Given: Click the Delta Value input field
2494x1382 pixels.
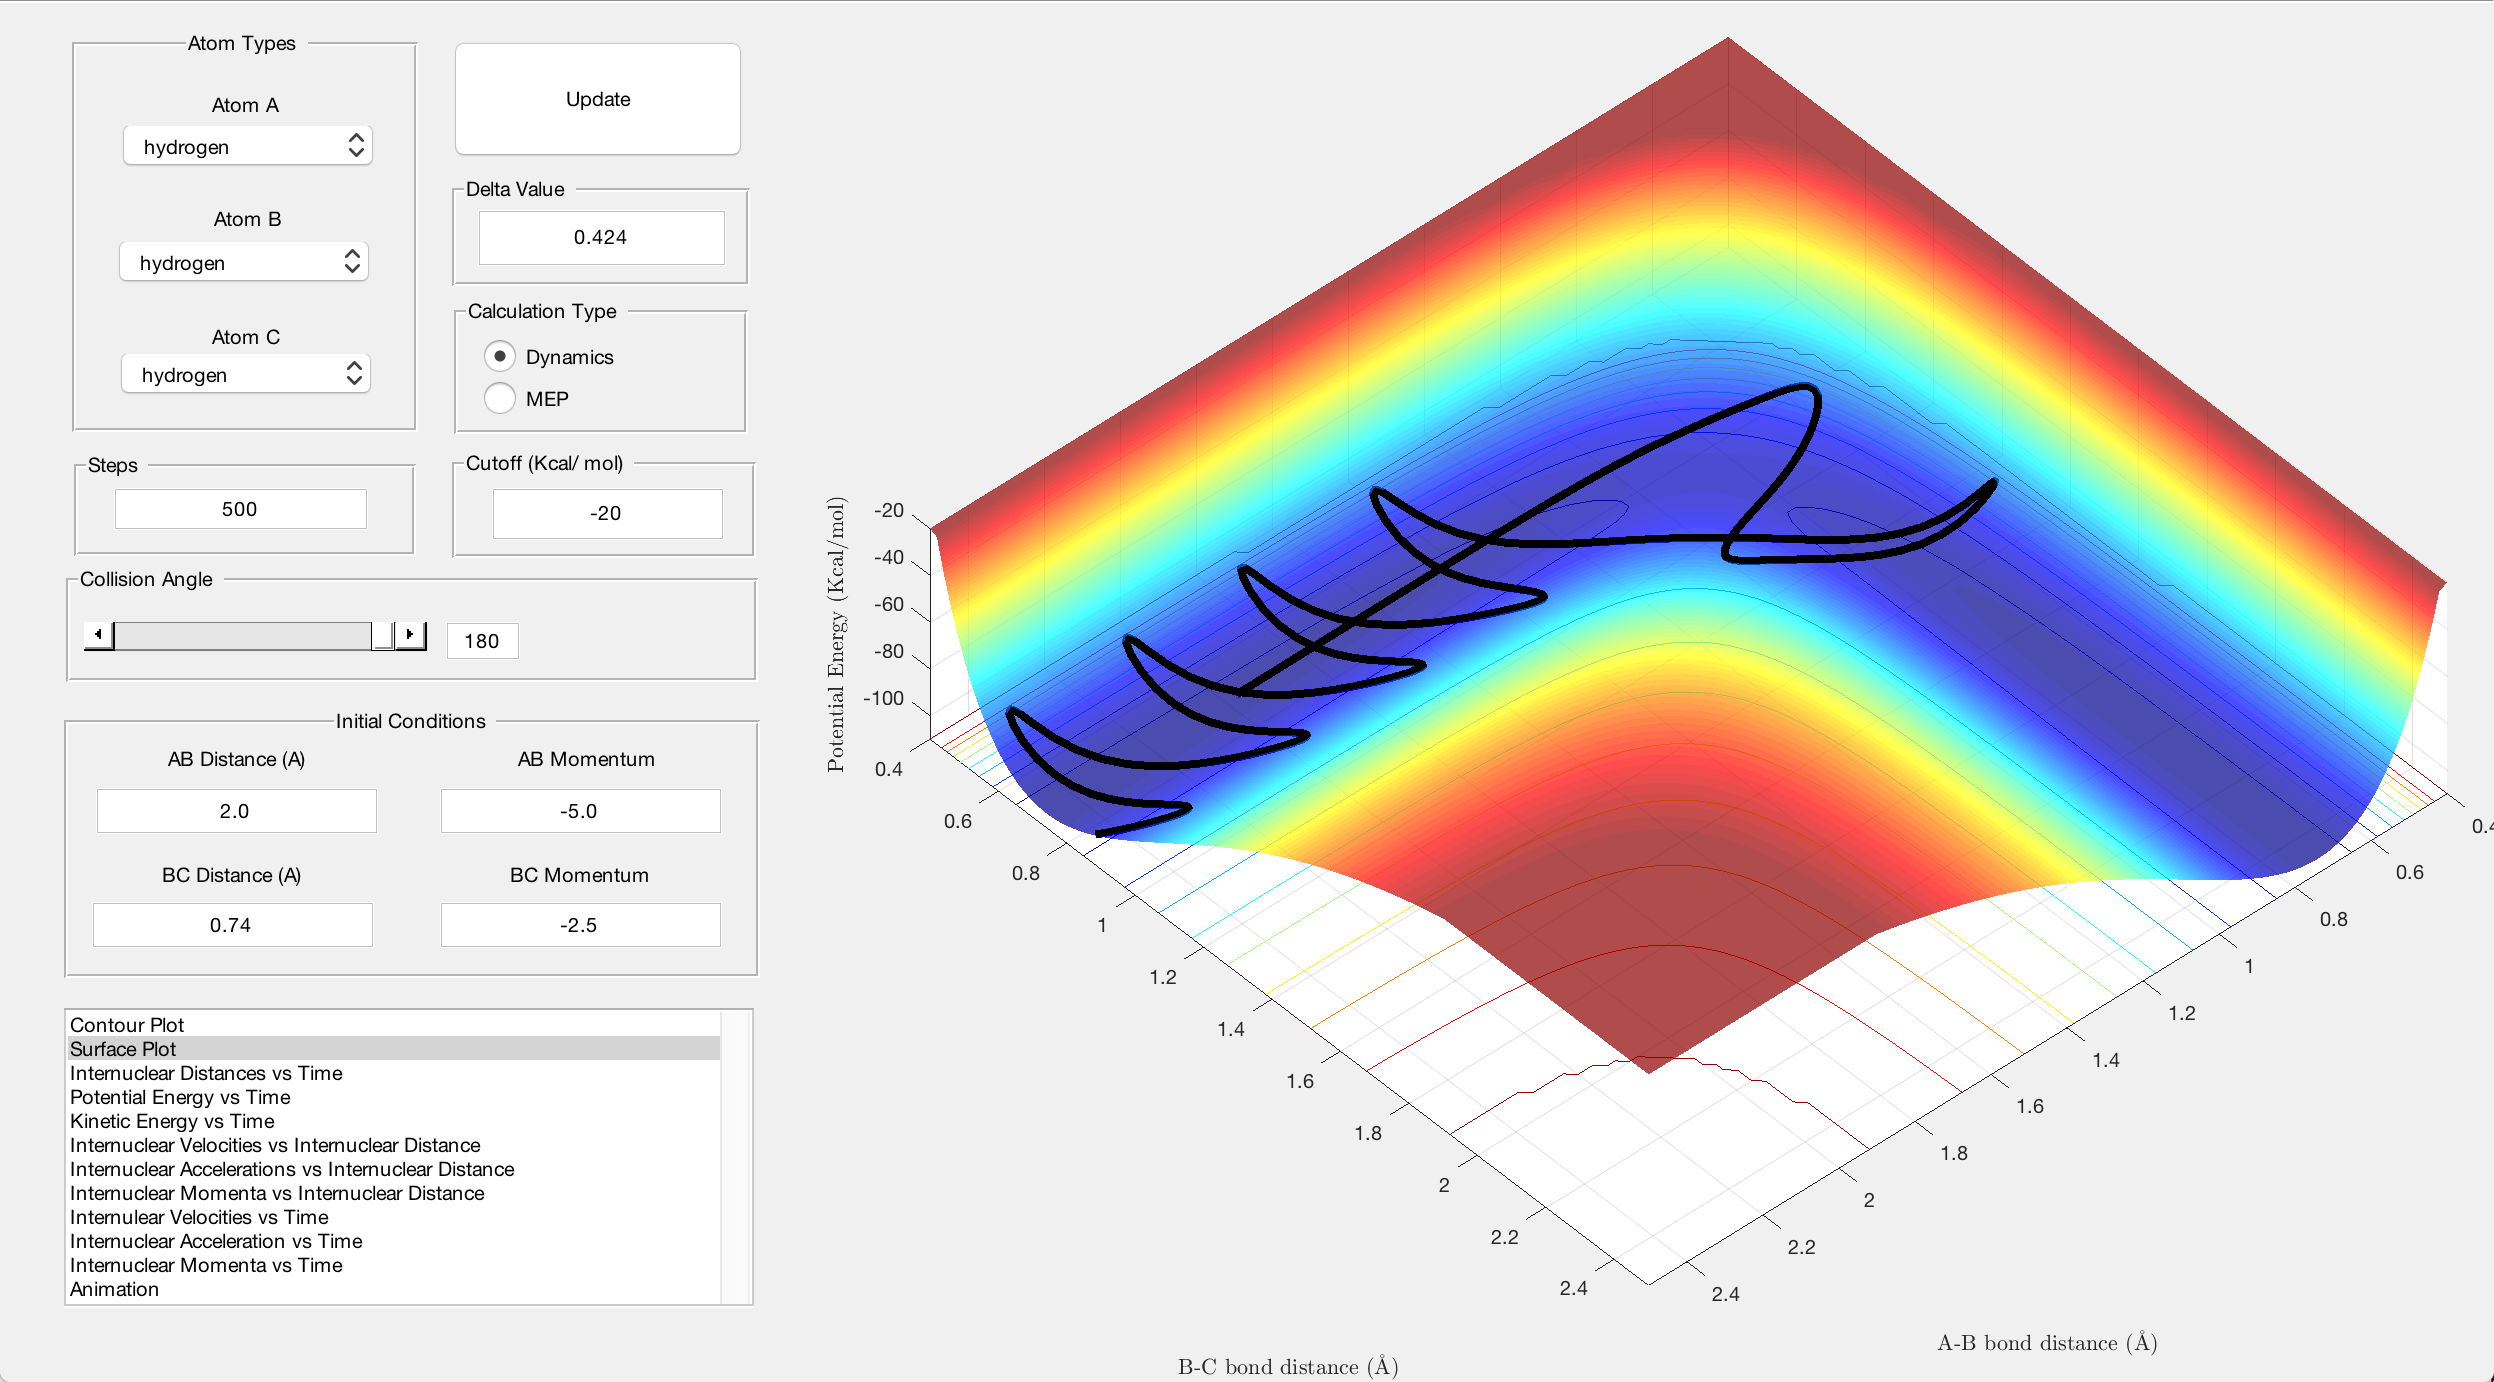Looking at the screenshot, I should pos(601,238).
